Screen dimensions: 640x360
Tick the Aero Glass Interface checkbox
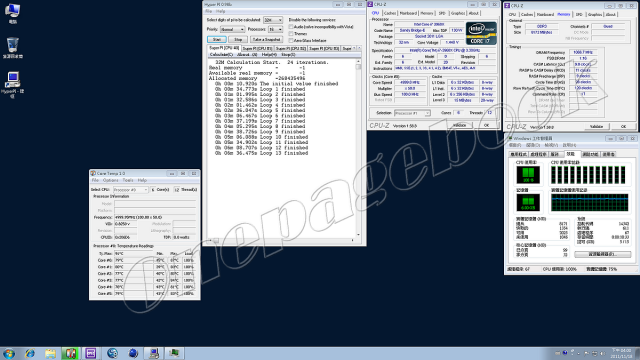(291, 41)
